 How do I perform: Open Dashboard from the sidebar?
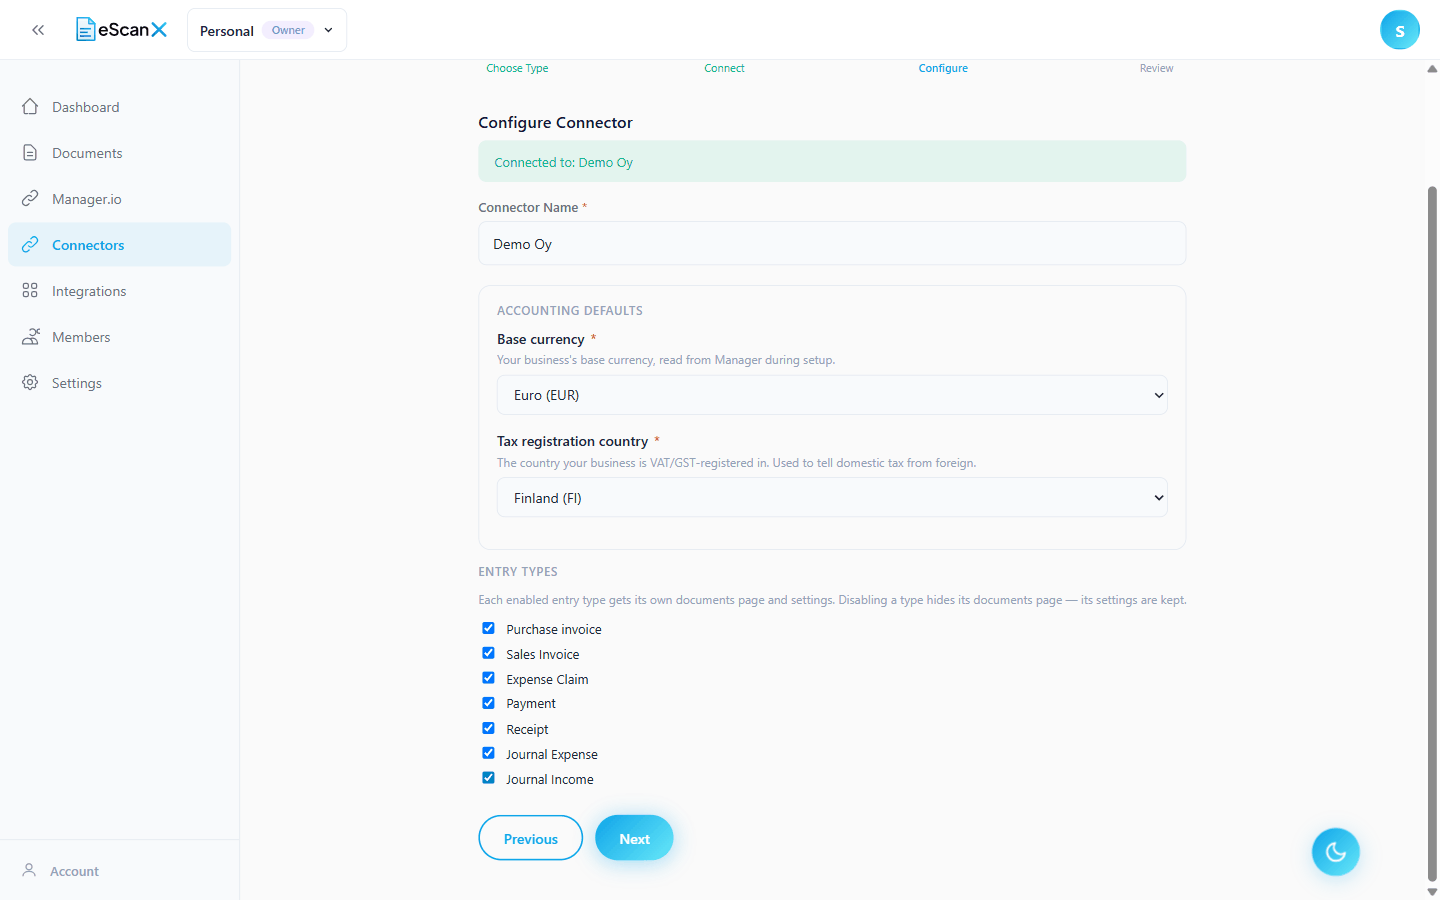point(119,107)
